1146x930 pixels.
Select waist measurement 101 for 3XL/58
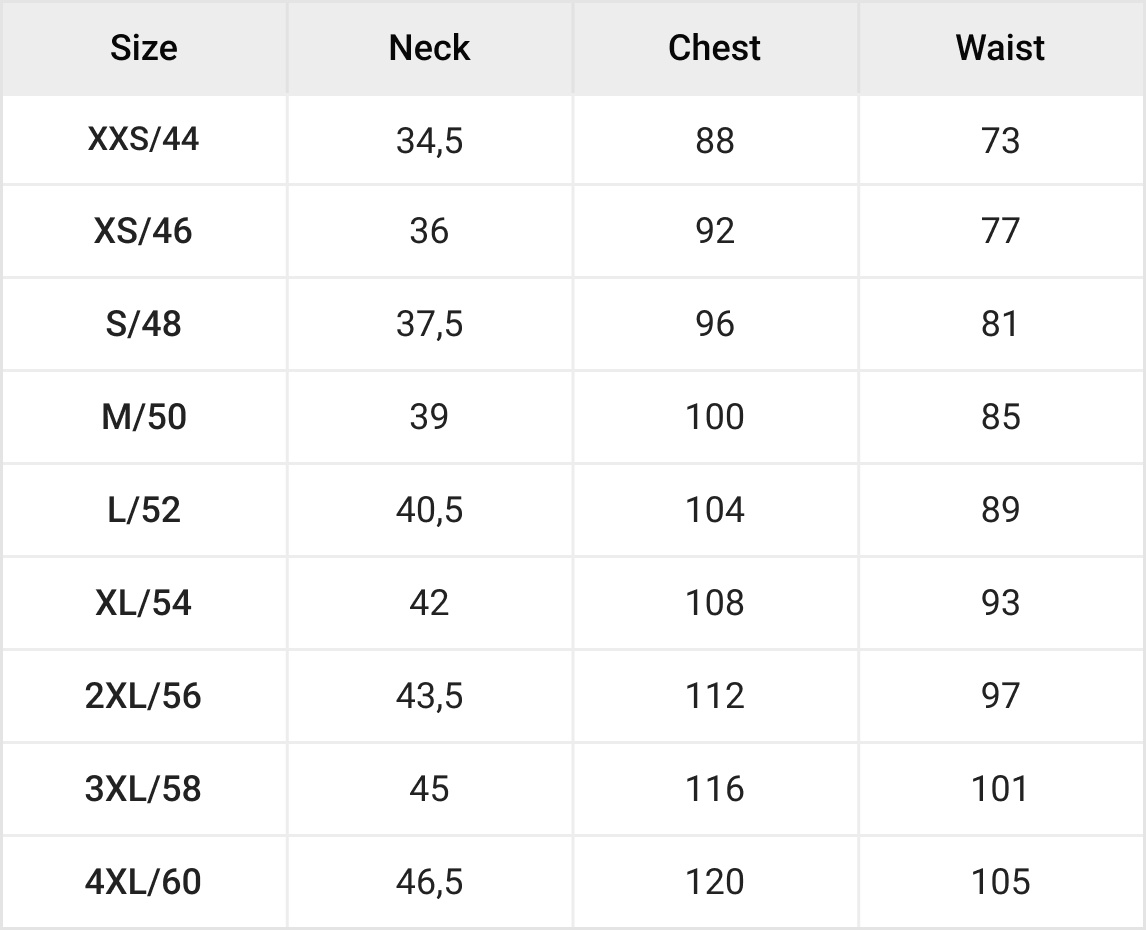pyautogui.click(x=1000, y=789)
